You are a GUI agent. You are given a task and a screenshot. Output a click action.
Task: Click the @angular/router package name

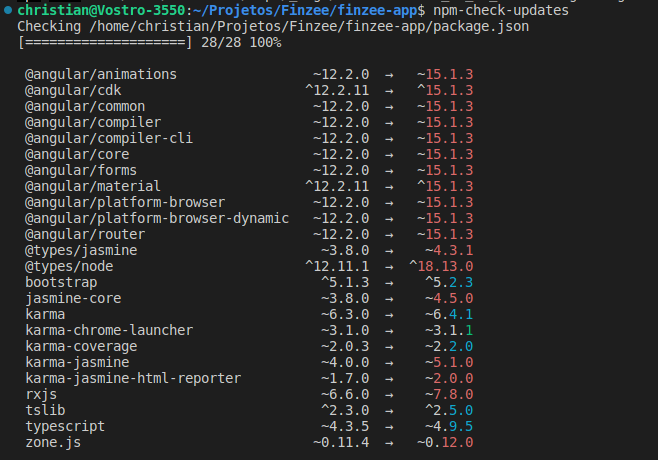pyautogui.click(x=85, y=234)
